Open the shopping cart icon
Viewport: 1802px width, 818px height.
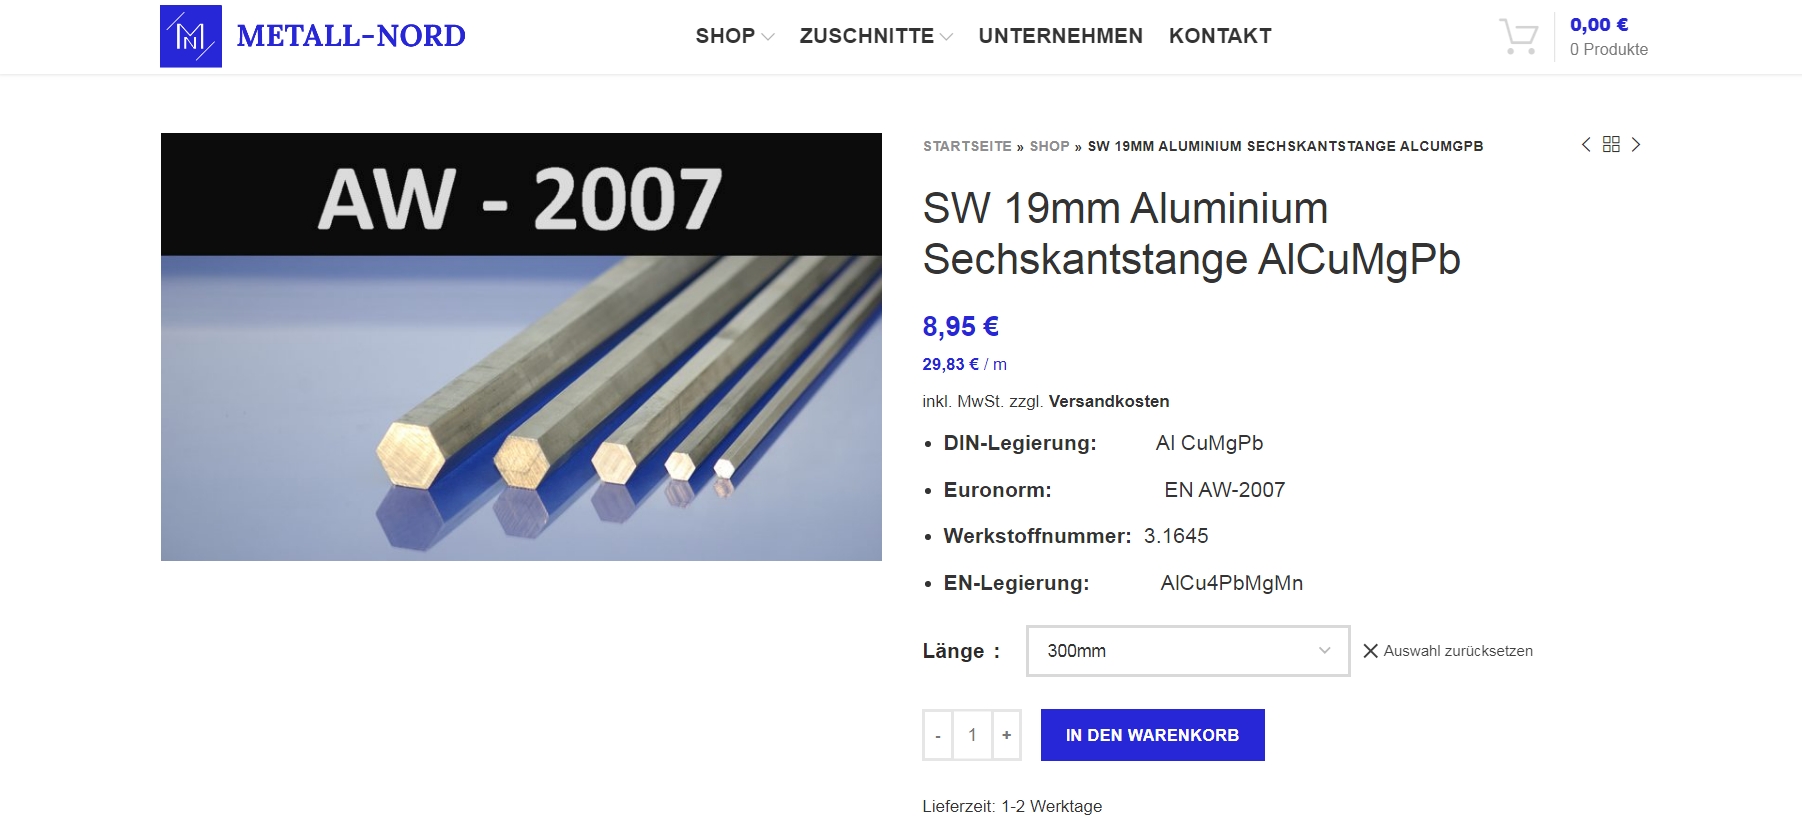[1518, 37]
